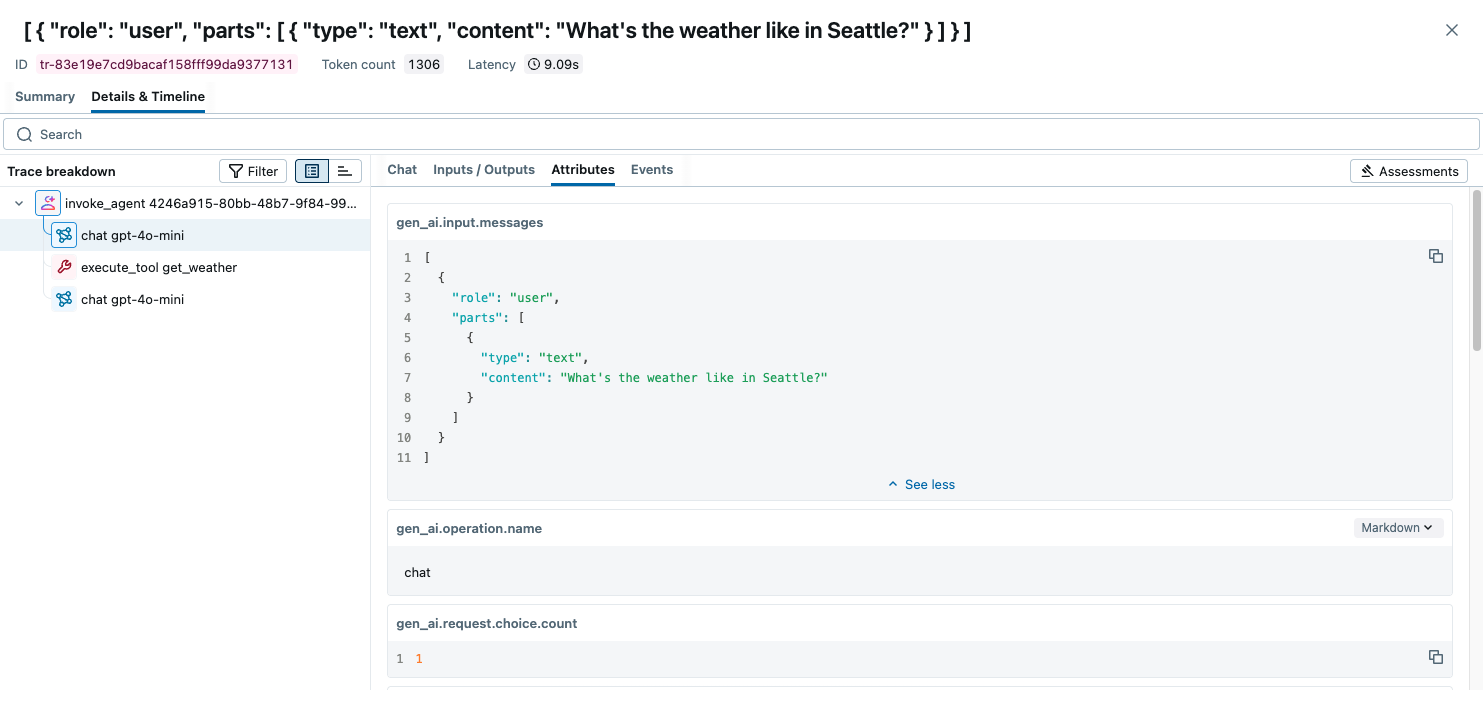Click the first chat gpt-4o-mini model icon

pos(64,236)
